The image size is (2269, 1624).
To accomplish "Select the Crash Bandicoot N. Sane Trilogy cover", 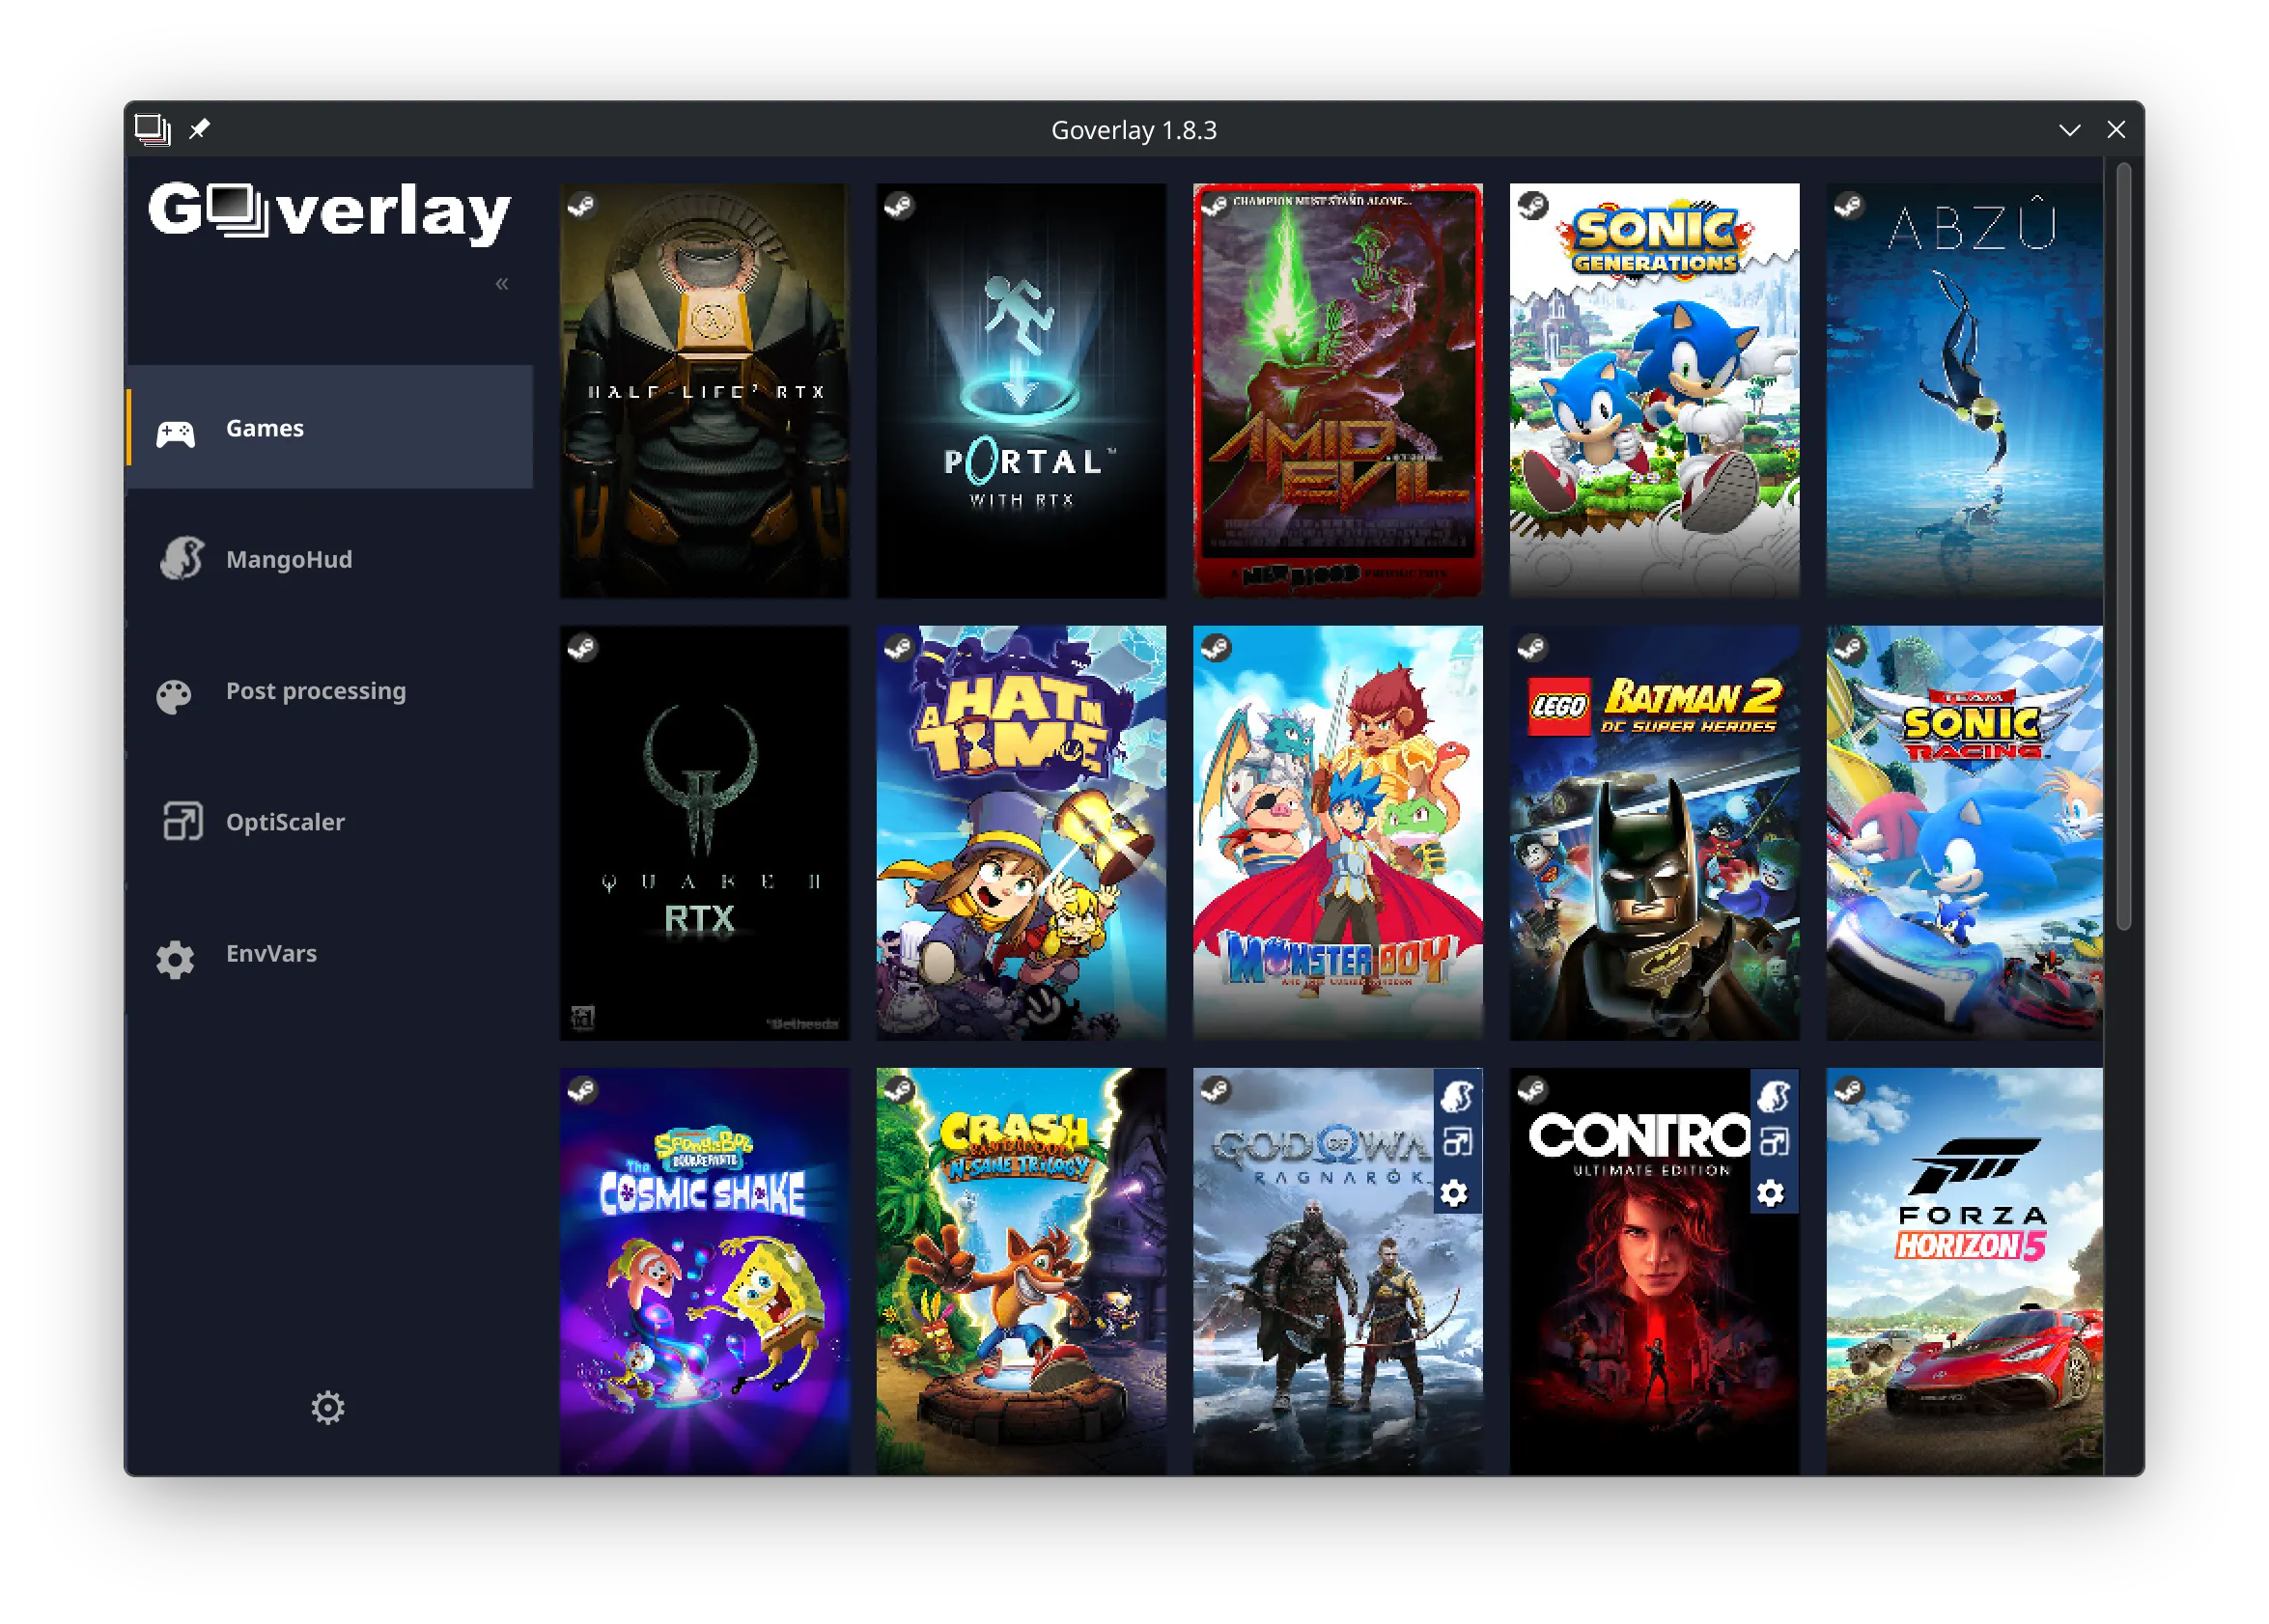I will [1021, 1272].
